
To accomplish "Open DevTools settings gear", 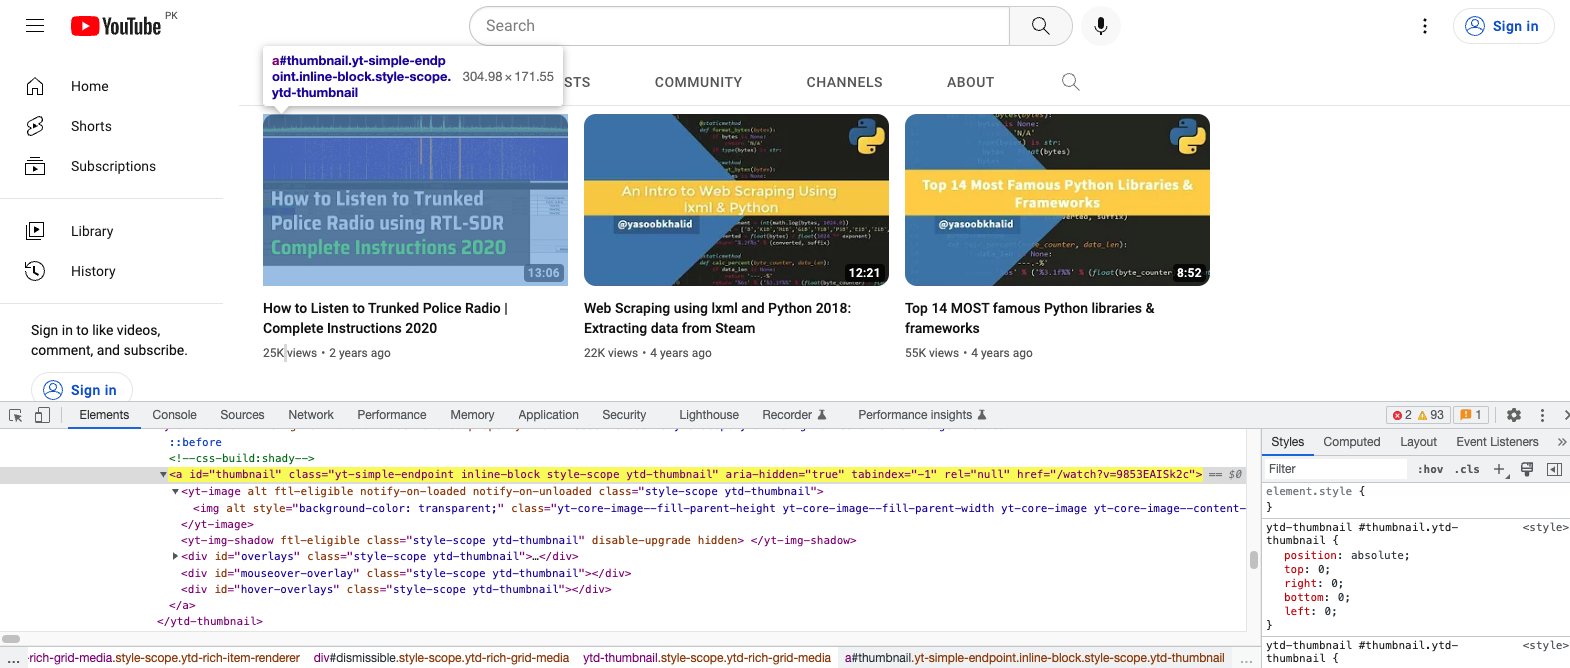I will pos(1514,415).
